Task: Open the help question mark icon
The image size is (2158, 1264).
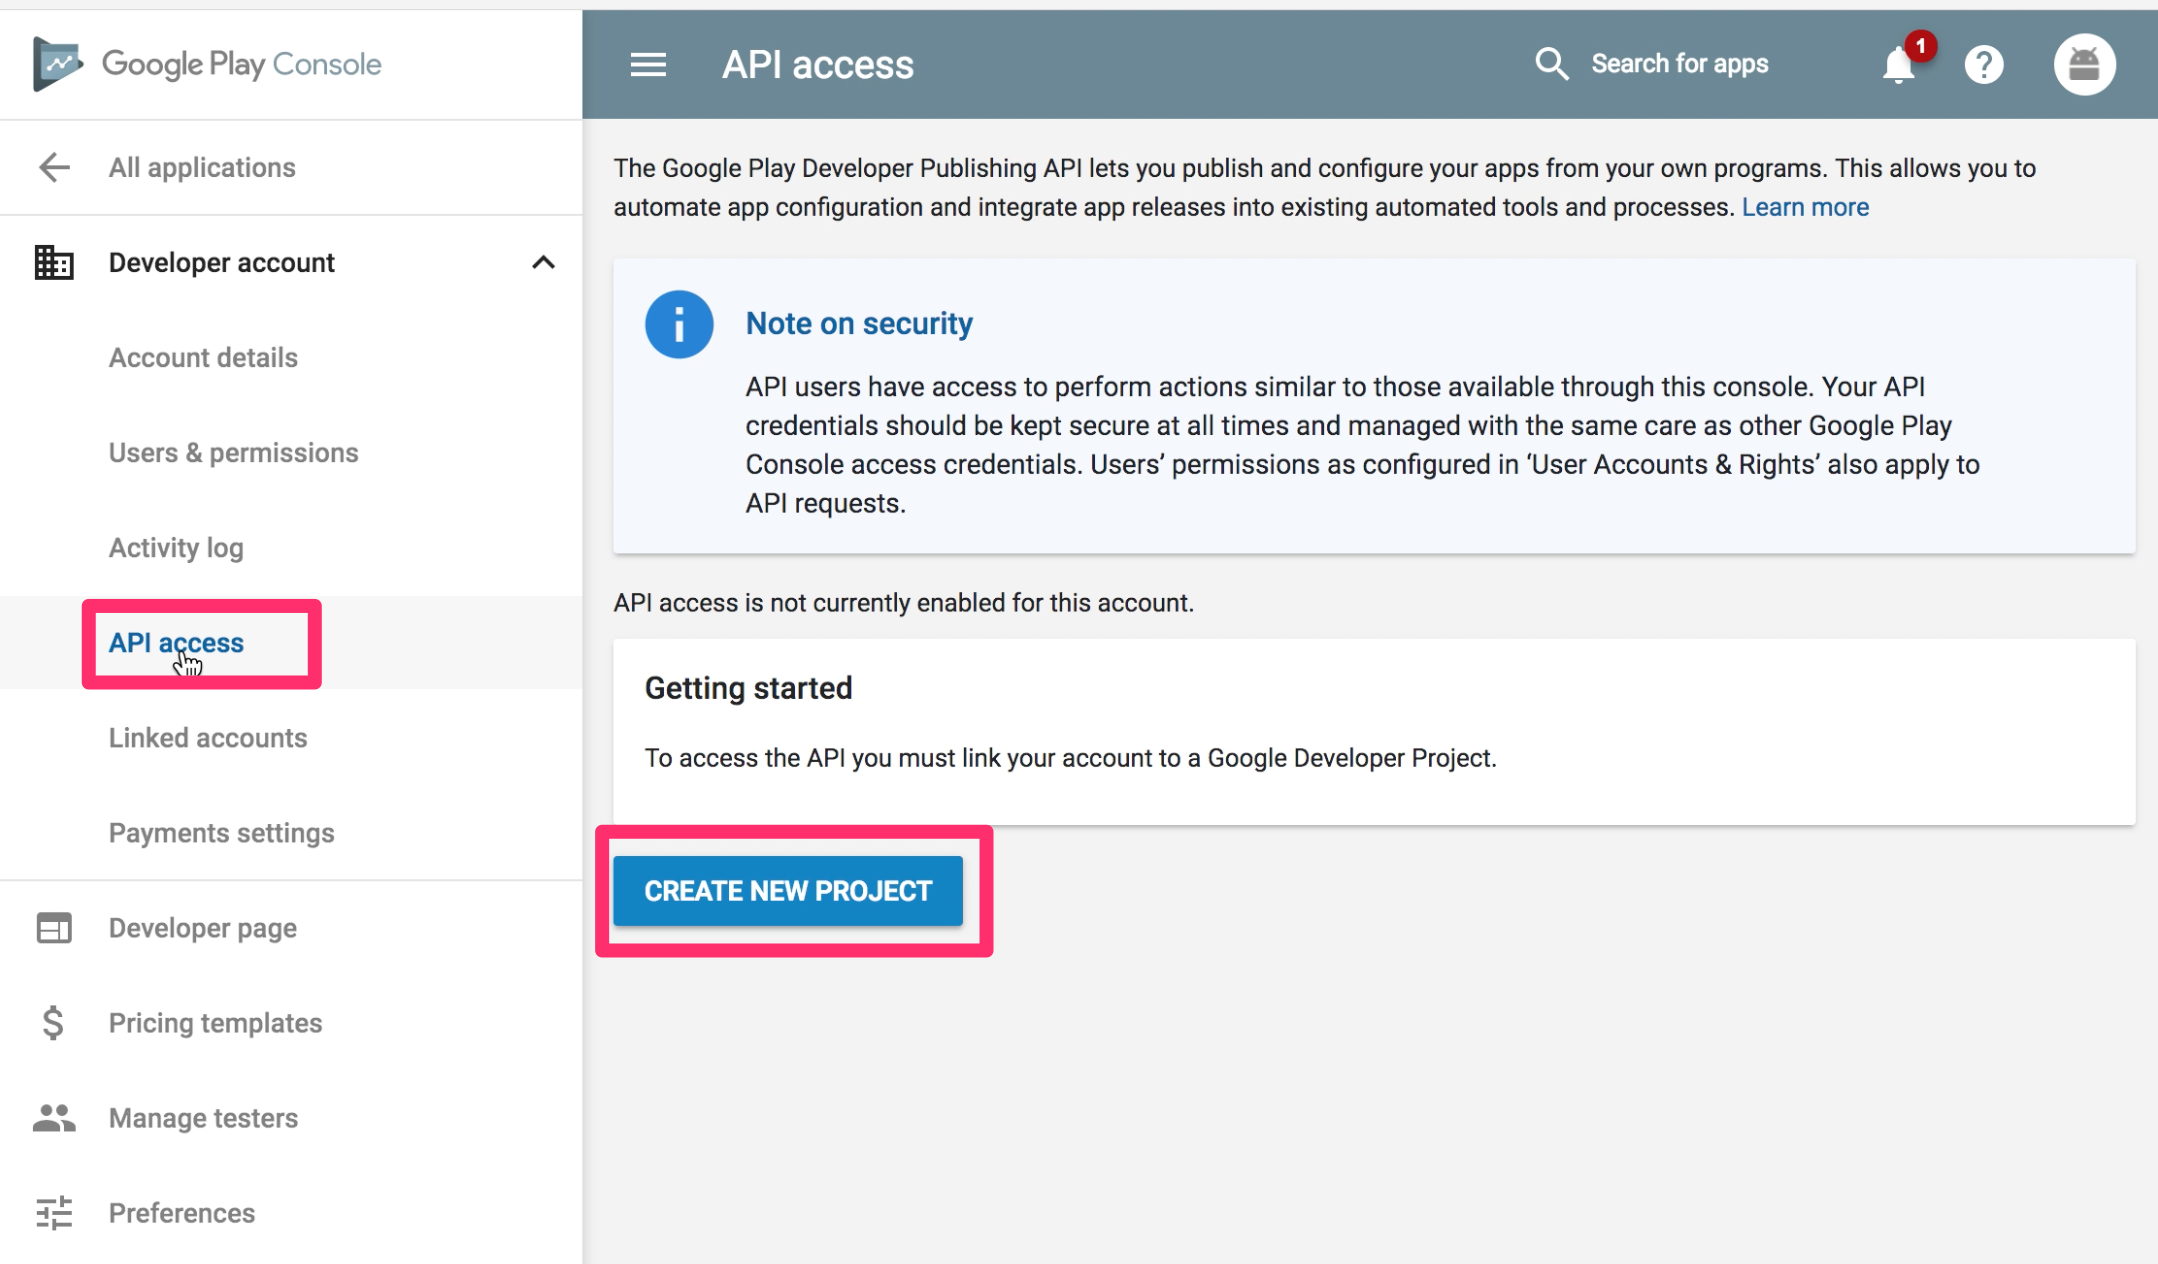Action: pos(1984,65)
